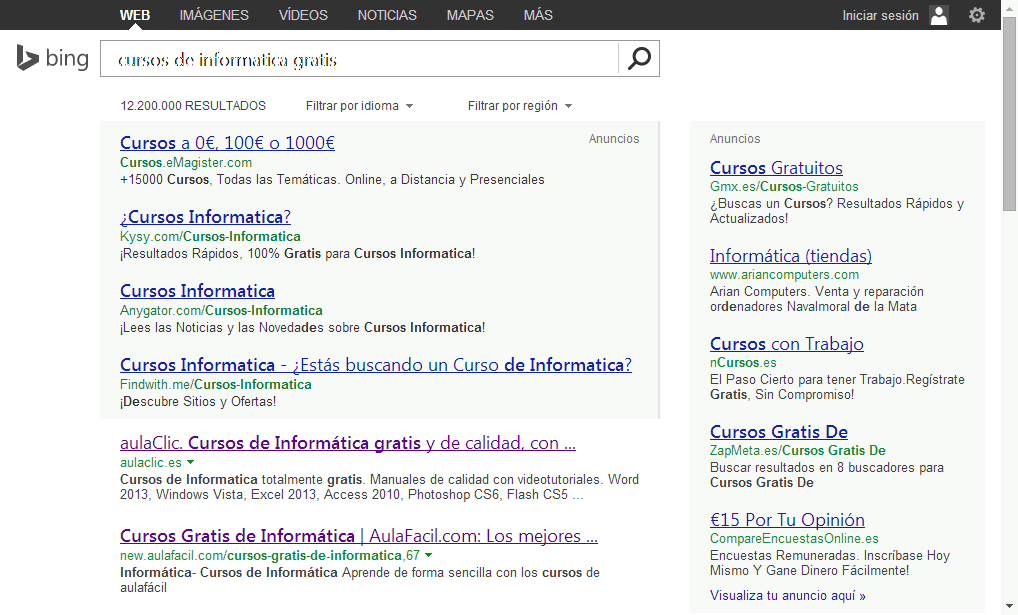The height and width of the screenshot is (615, 1018).
Task: Open the MÁS menu
Action: (538, 15)
